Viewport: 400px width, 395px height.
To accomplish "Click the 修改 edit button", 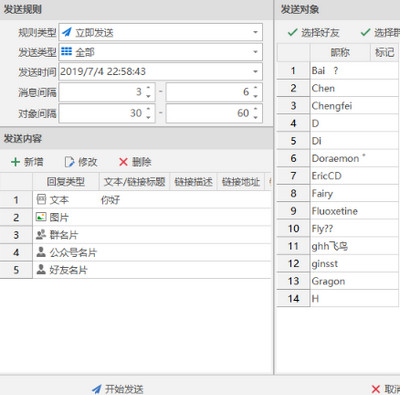I will coord(81,162).
